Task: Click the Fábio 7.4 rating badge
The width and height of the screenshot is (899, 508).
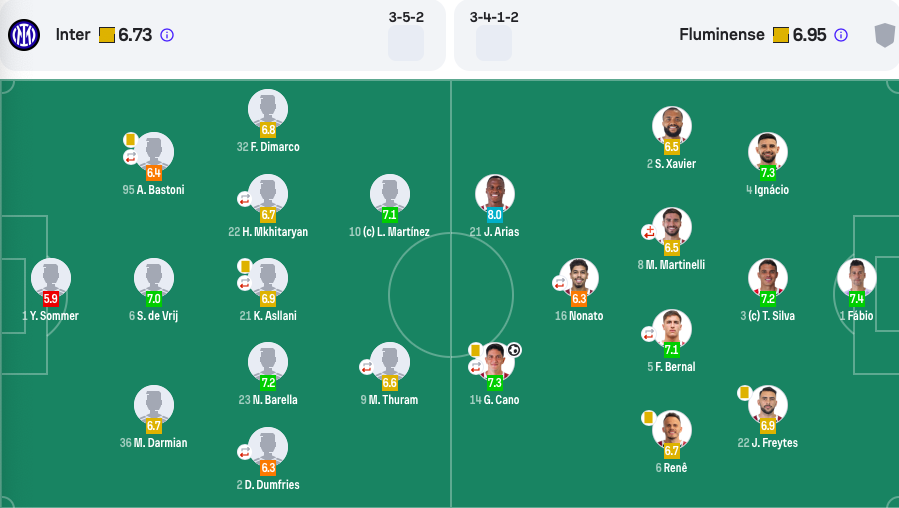Action: (856, 299)
